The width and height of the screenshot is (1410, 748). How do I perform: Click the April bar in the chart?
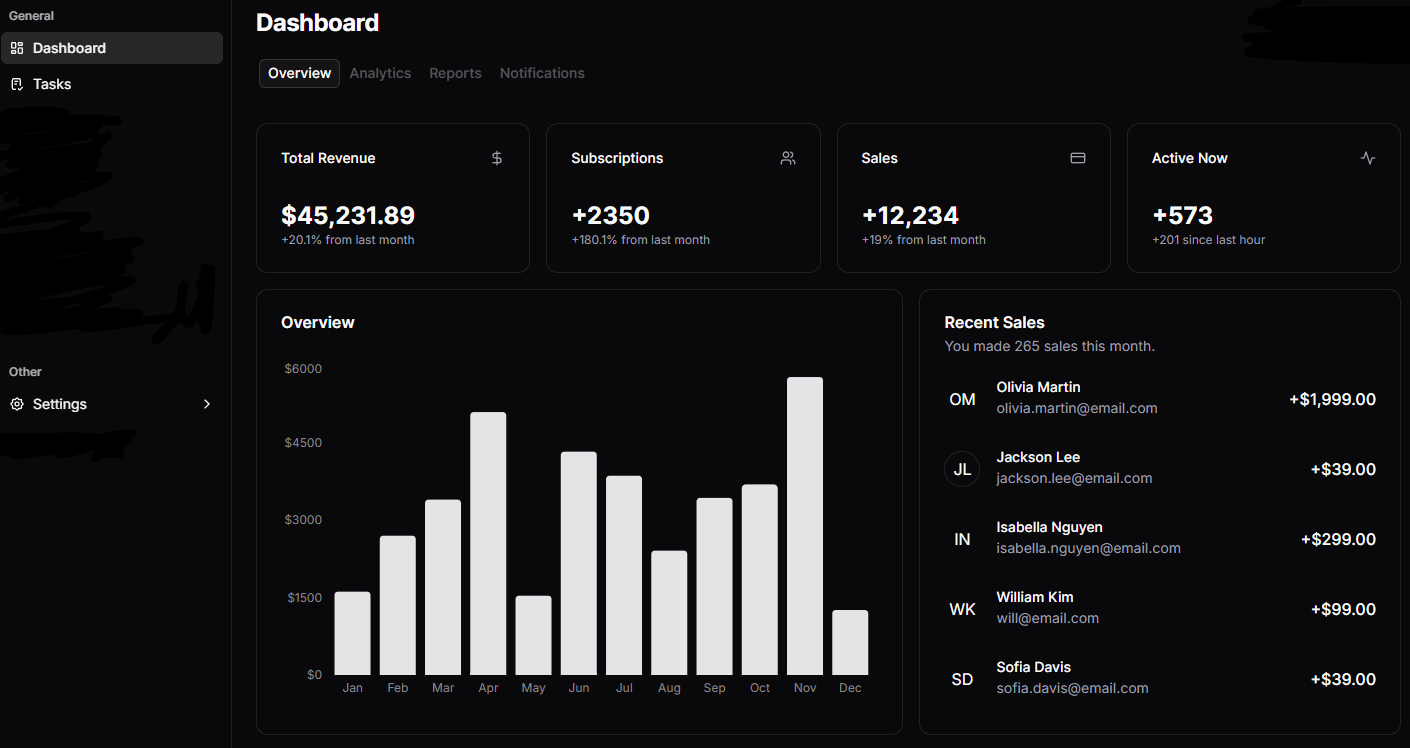488,543
